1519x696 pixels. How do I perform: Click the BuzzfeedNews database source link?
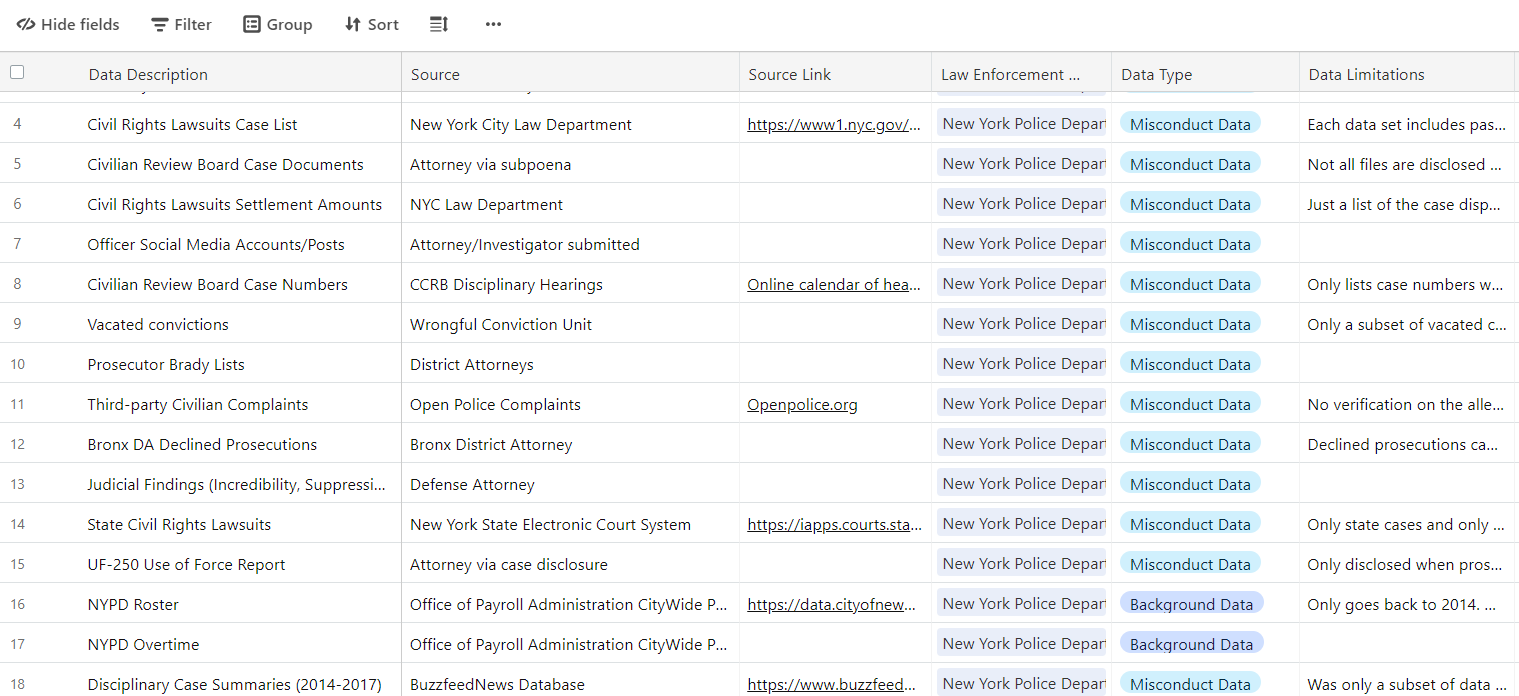[834, 684]
